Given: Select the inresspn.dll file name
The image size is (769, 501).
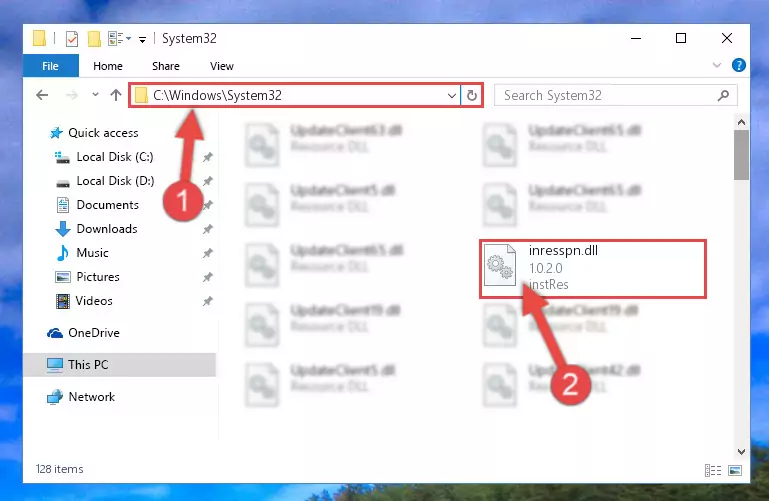Looking at the screenshot, I should click(x=563, y=250).
